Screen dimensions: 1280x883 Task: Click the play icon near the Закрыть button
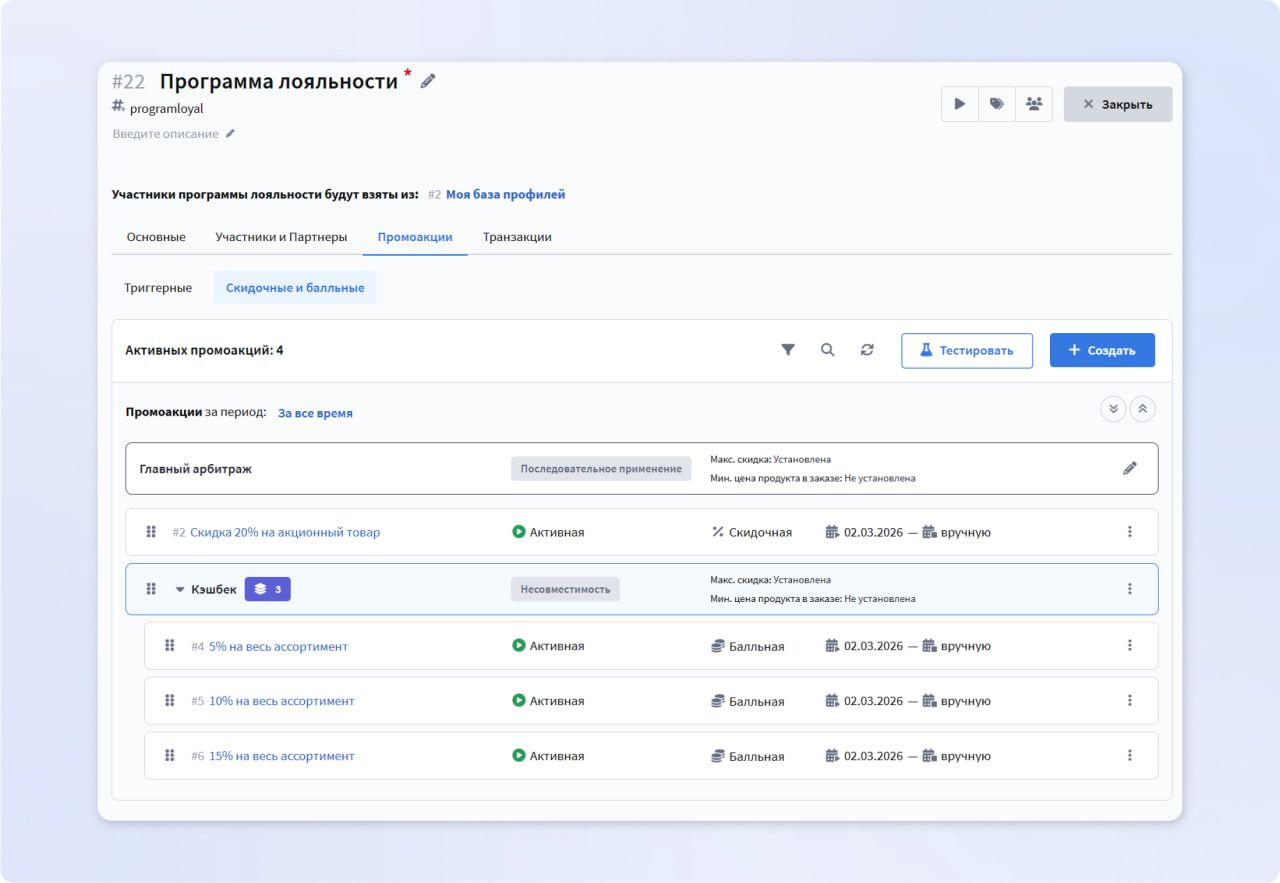959,103
